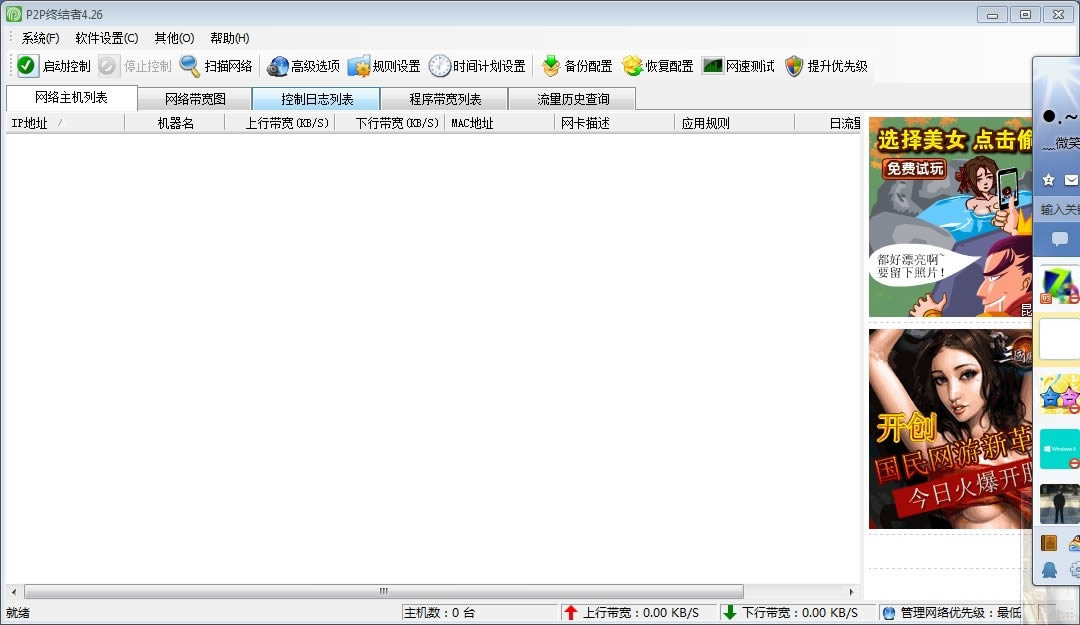Click 提升优先级 shield icon
Image resolution: width=1080 pixels, height=625 pixels.
[x=794, y=66]
